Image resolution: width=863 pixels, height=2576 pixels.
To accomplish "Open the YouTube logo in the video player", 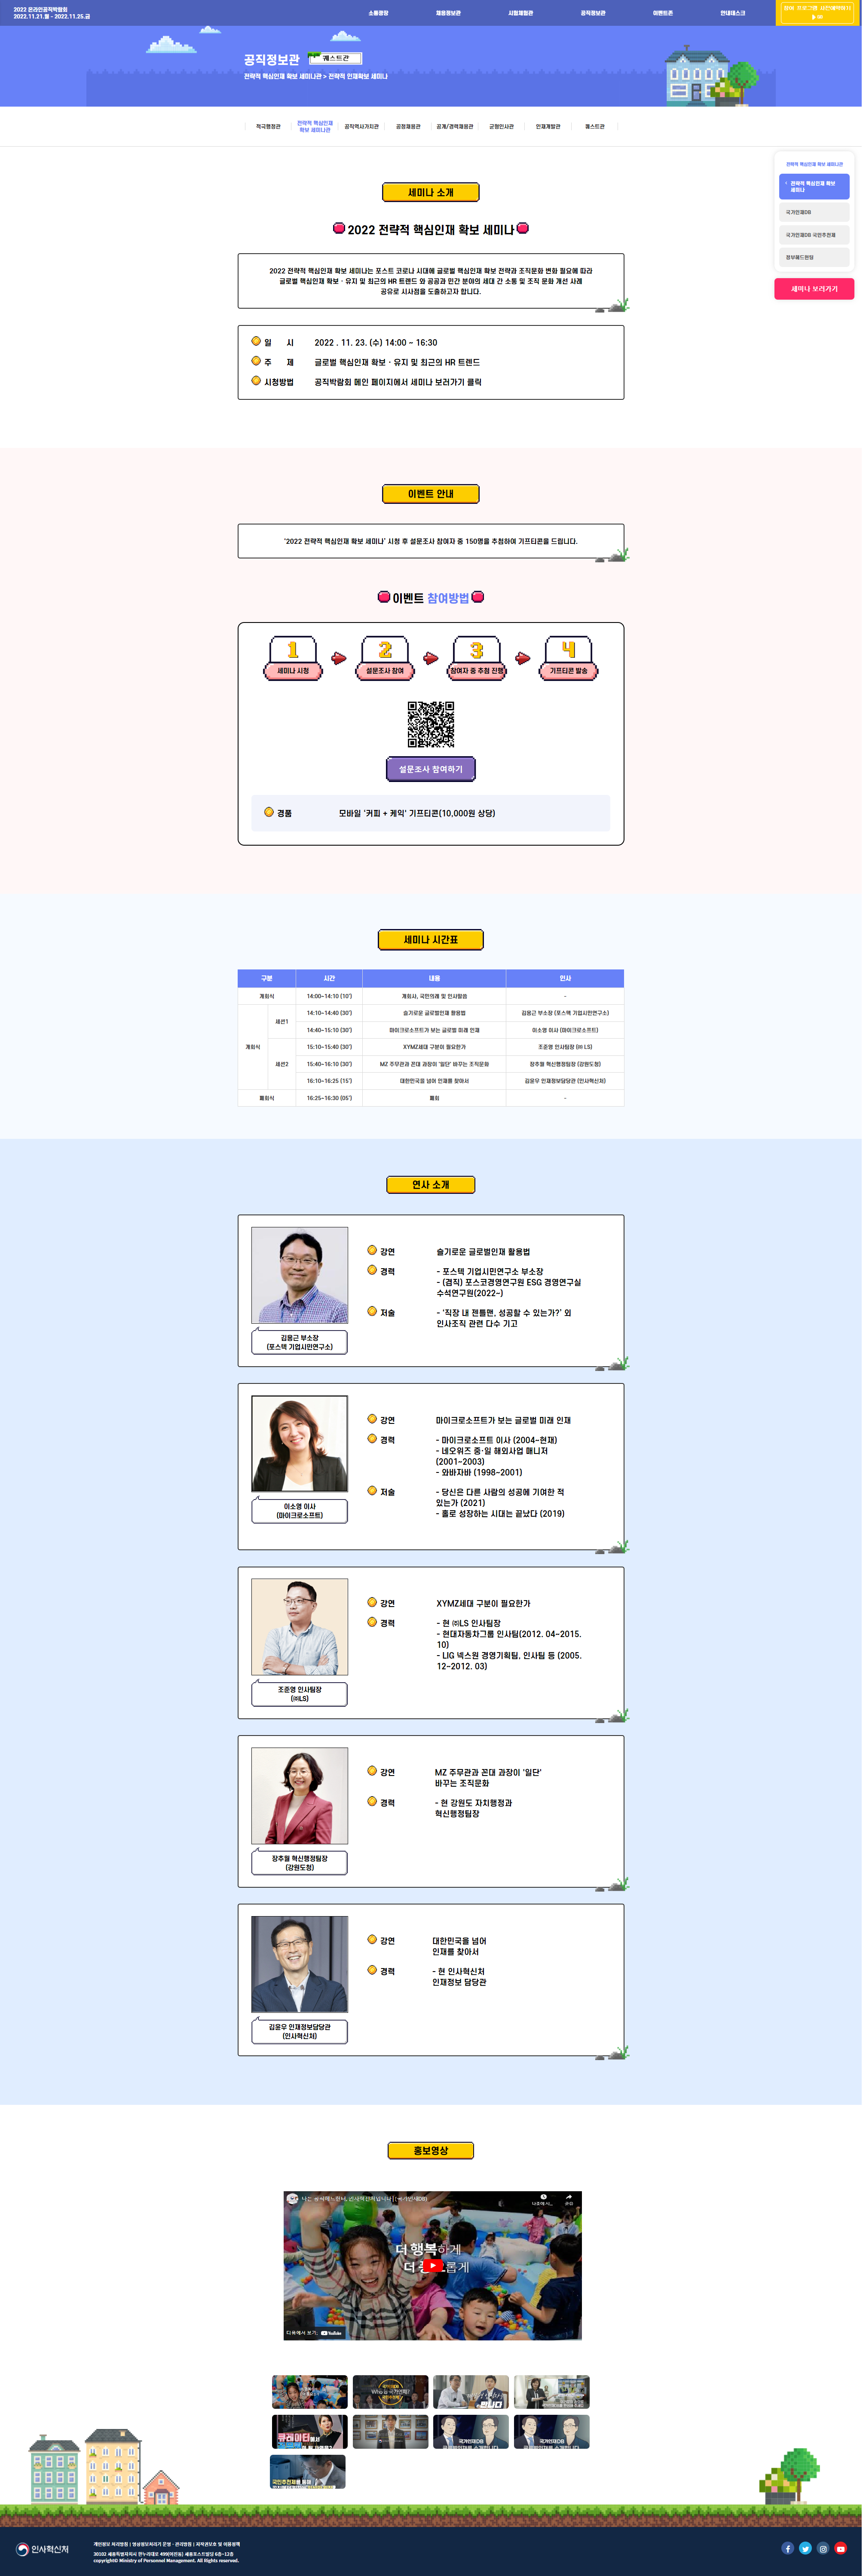I will pyautogui.click(x=331, y=2333).
